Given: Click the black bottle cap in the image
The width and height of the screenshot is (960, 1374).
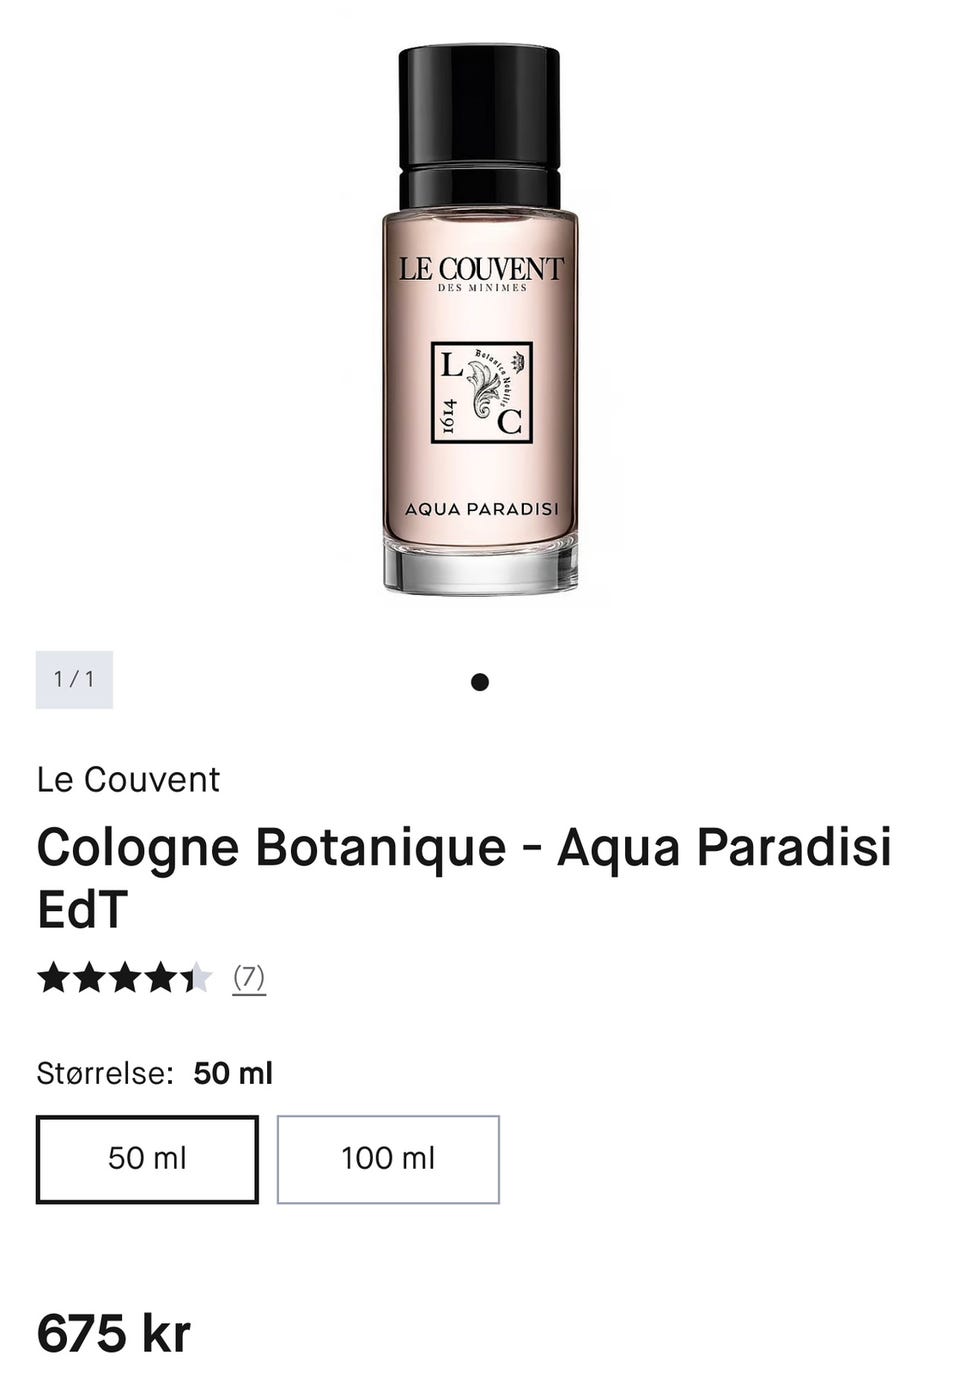Looking at the screenshot, I should 479,127.
